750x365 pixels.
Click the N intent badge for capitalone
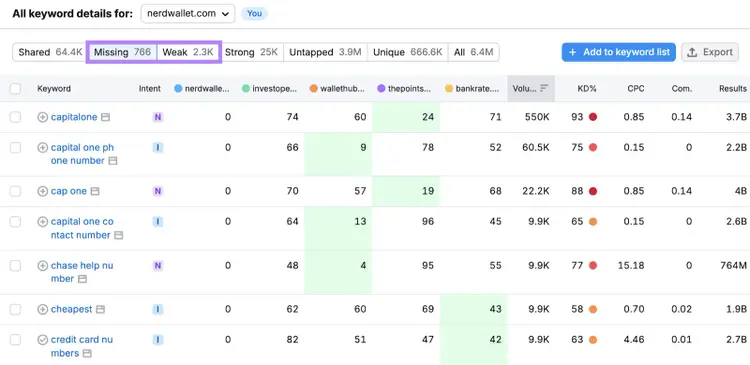(x=158, y=117)
